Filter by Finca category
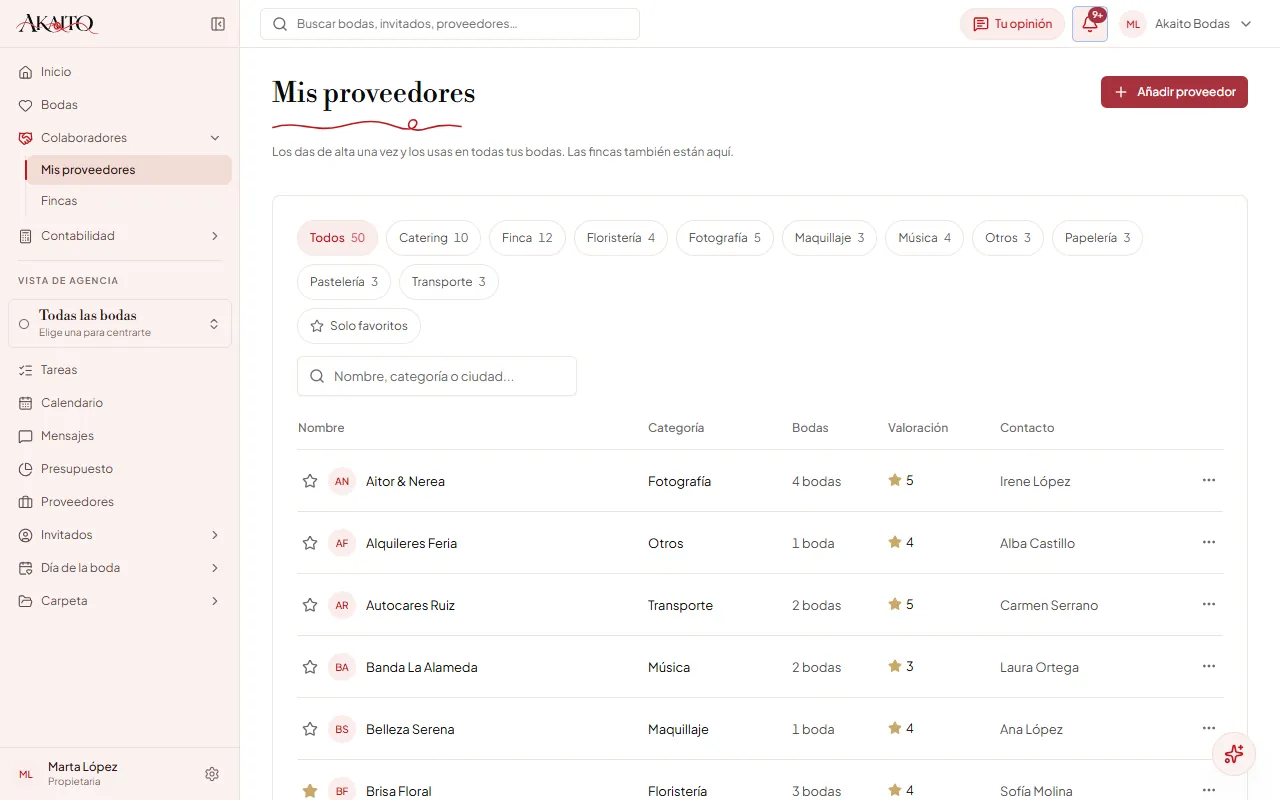 pos(527,238)
